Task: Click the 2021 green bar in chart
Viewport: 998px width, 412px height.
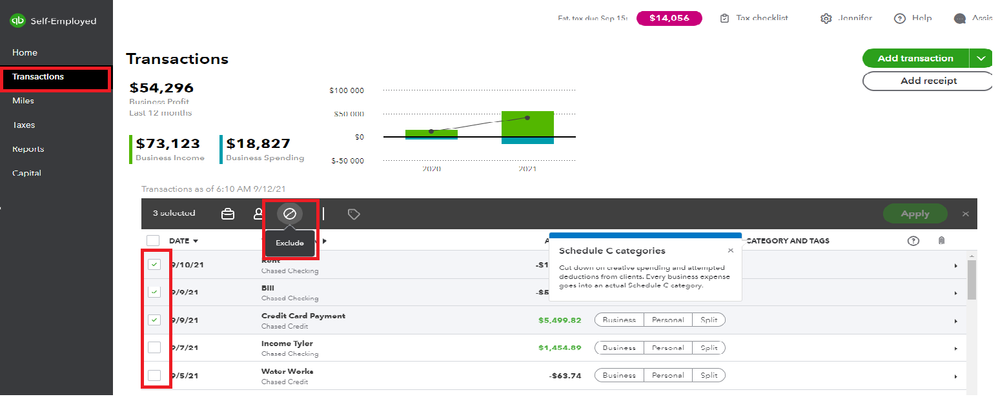Action: tap(528, 124)
